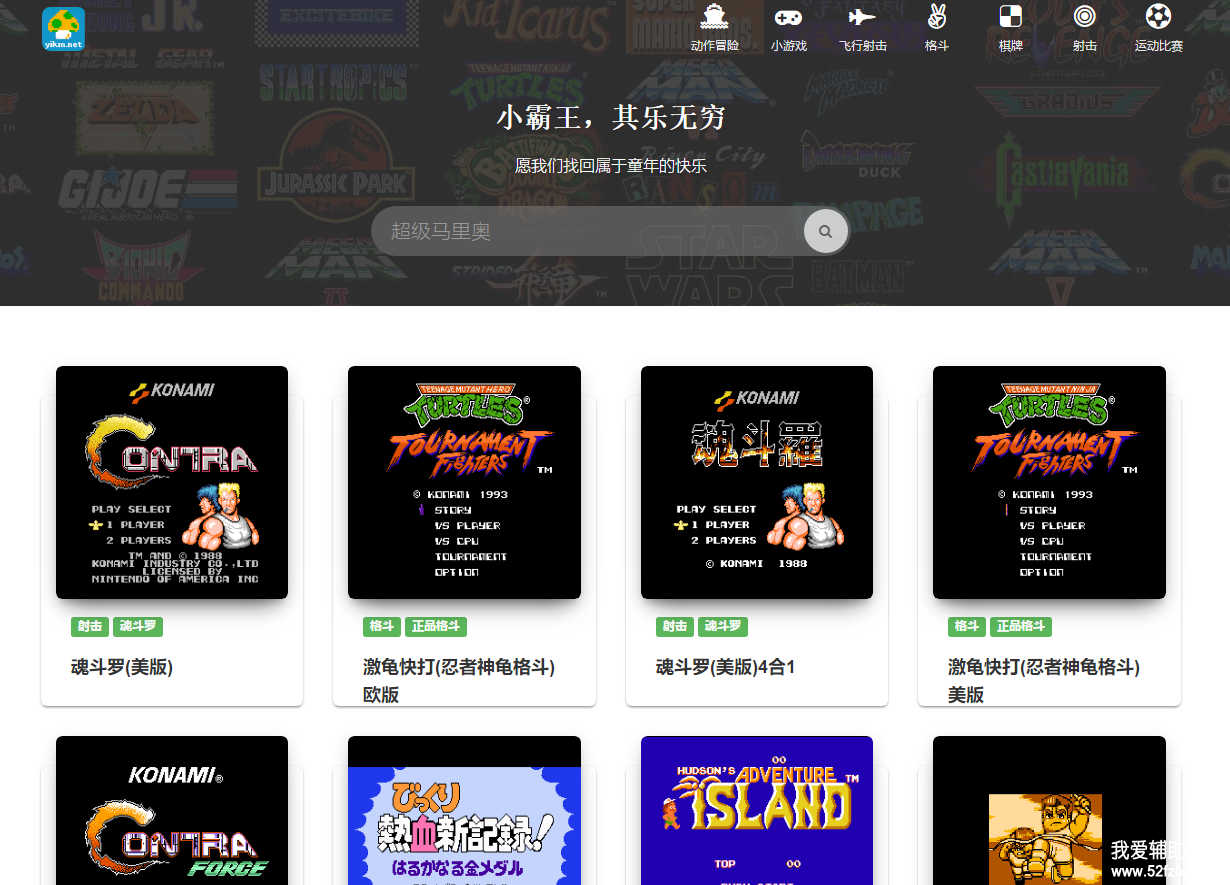Click the gamepad icon above 小游戏
This screenshot has height=885, width=1230.
tap(788, 16)
